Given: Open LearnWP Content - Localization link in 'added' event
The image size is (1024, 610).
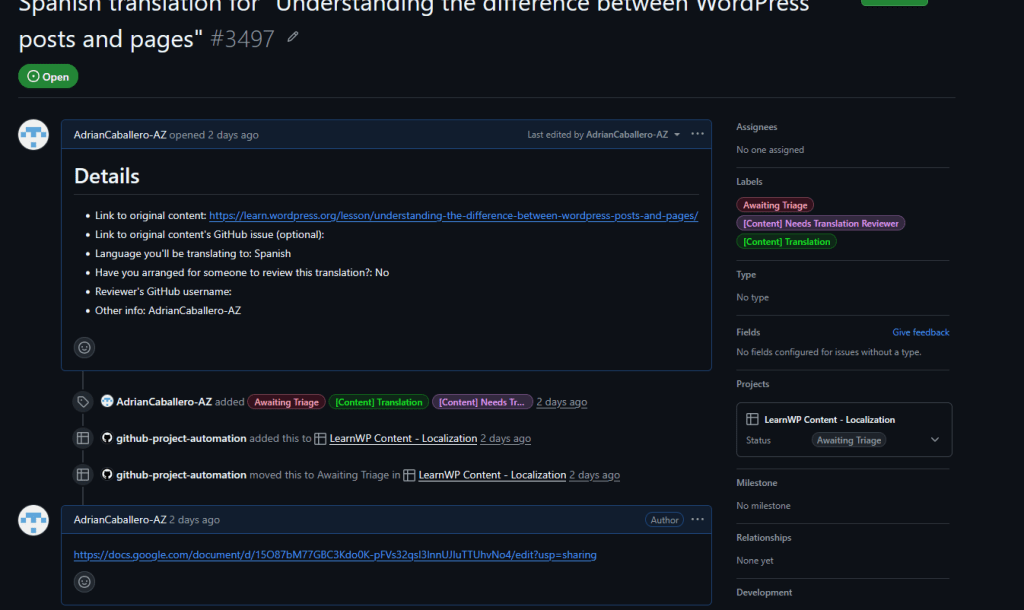Looking at the screenshot, I should tap(403, 438).
